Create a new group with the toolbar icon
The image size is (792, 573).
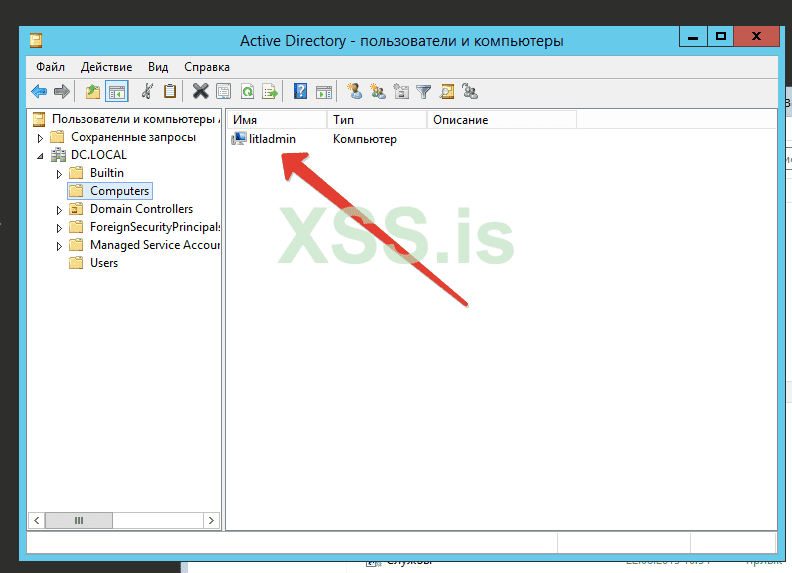tap(377, 91)
